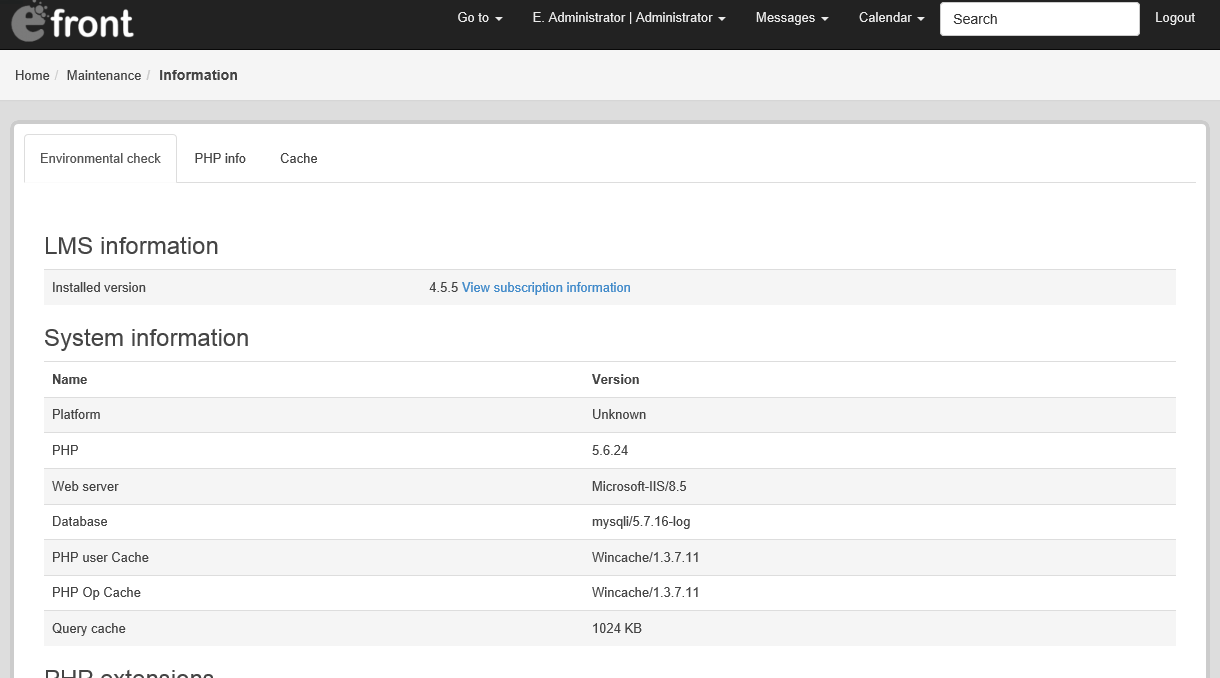Screen dimensions: 1220x678
Task: Focus the Search input field
Action: pyautogui.click(x=1039, y=19)
